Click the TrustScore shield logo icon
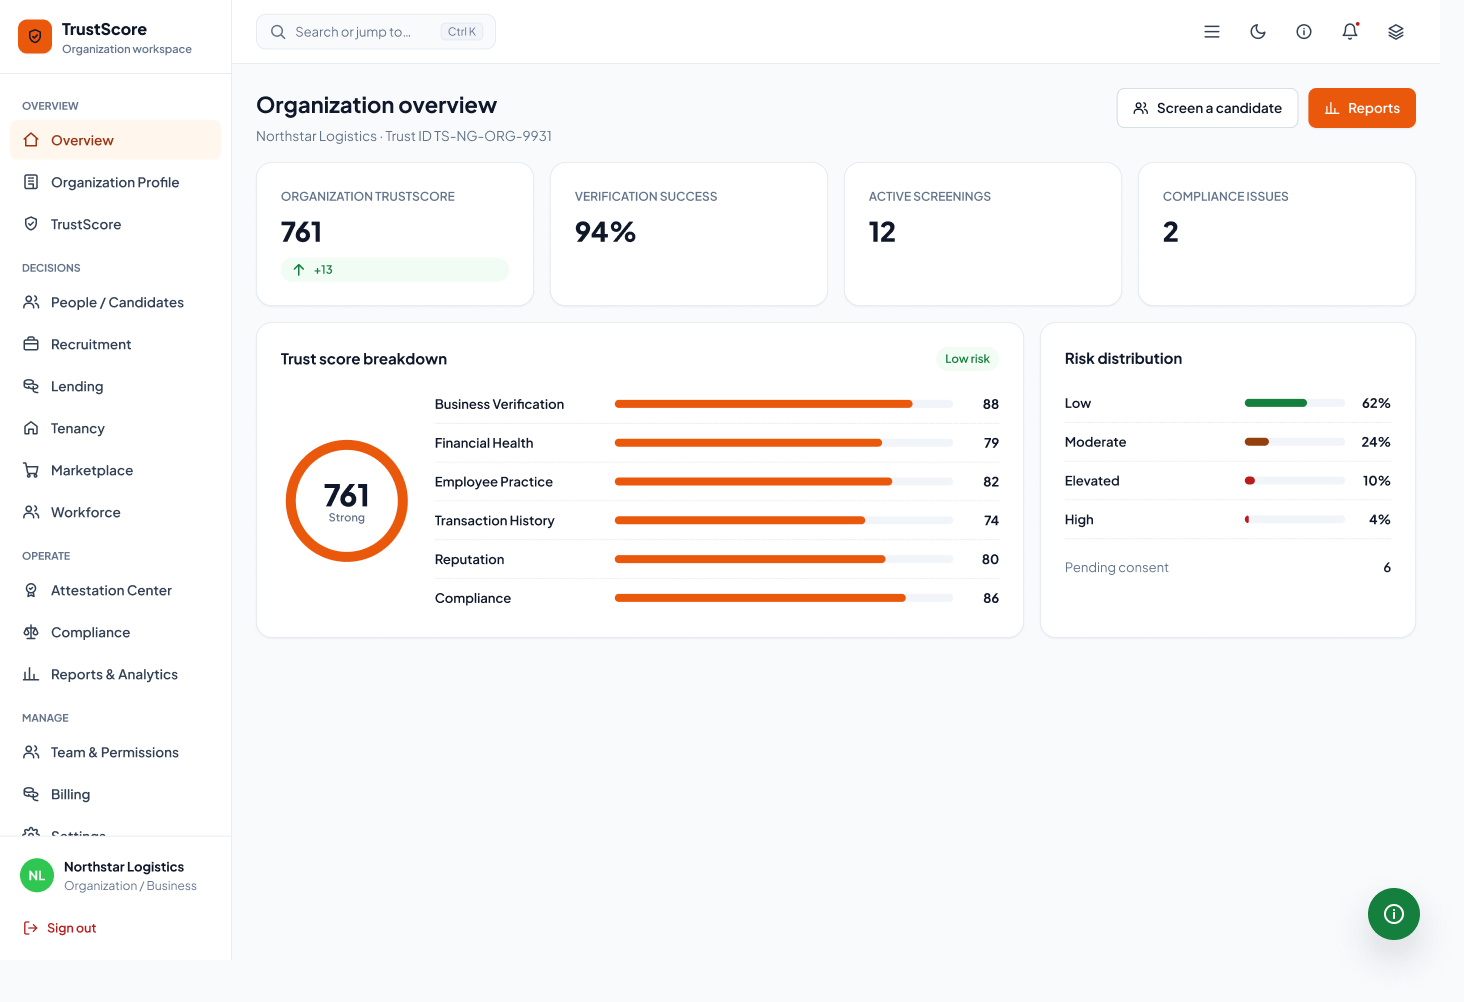The height and width of the screenshot is (1002, 1464). 35,37
